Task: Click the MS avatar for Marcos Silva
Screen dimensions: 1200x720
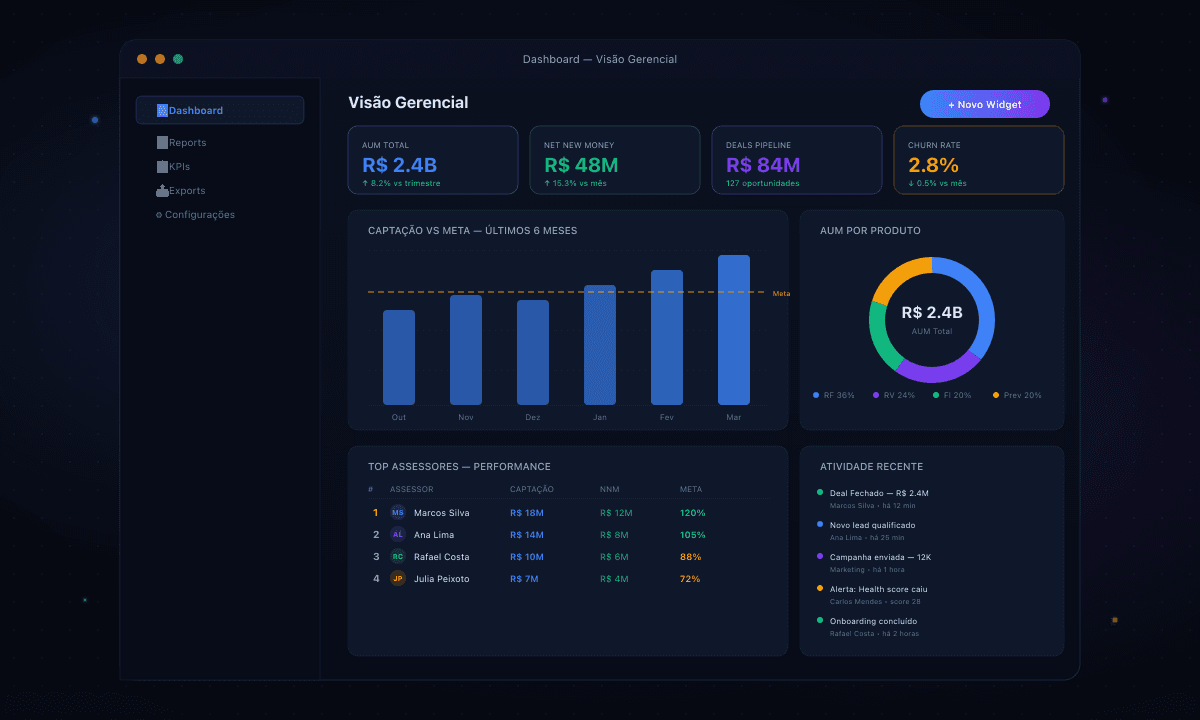Action: pos(399,512)
